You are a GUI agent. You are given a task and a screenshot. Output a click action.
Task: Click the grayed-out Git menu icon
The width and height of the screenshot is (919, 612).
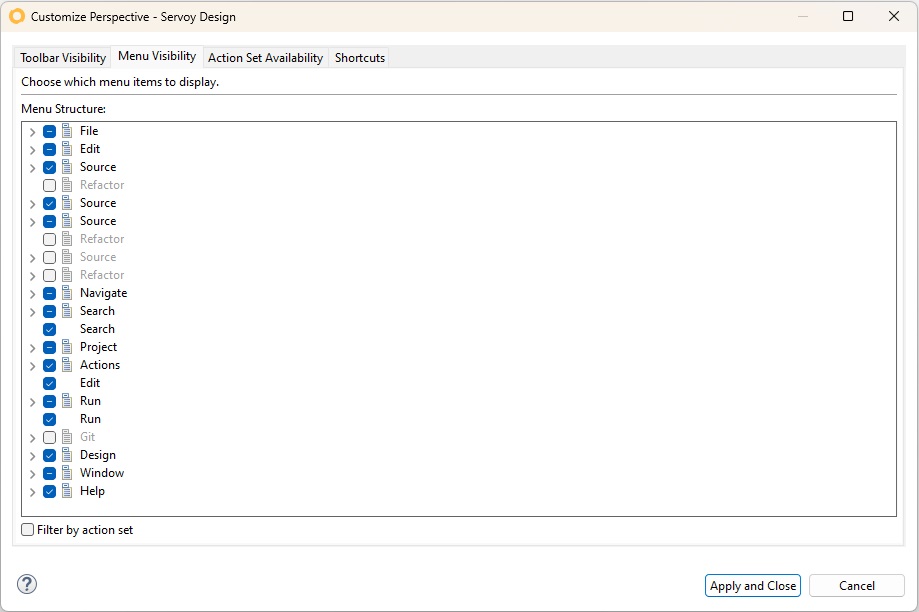tap(67, 437)
